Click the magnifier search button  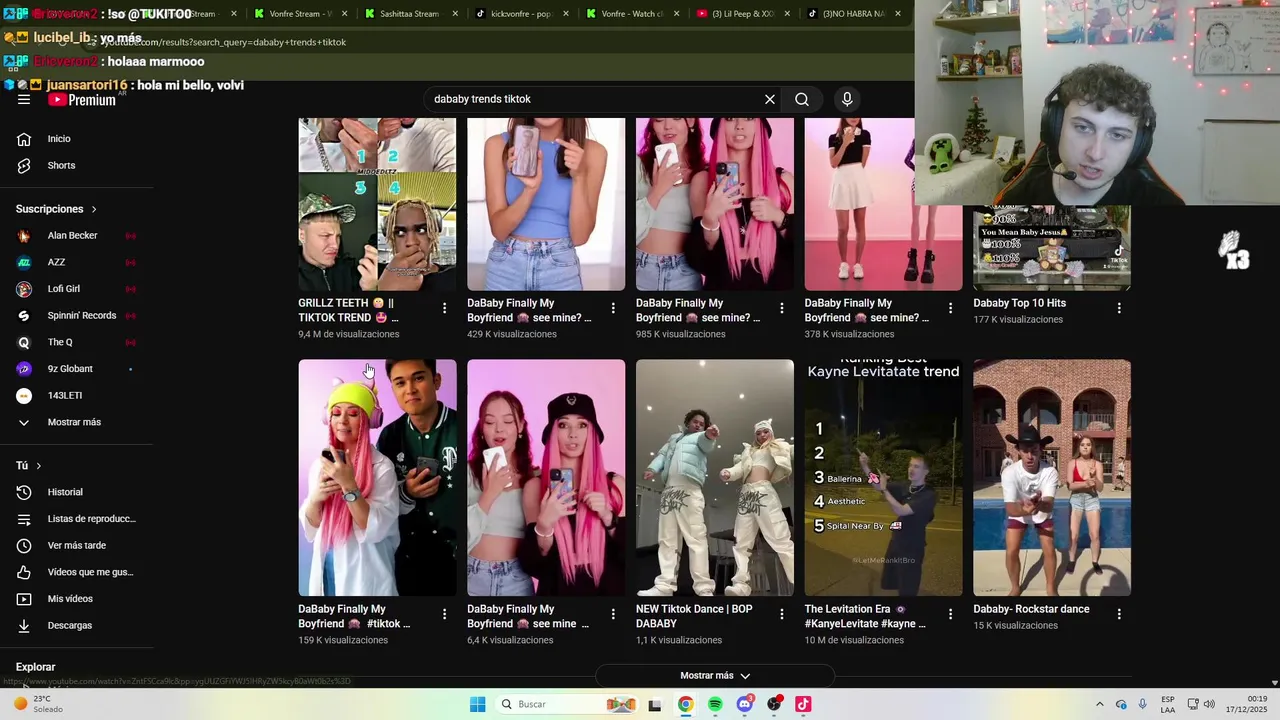802,99
